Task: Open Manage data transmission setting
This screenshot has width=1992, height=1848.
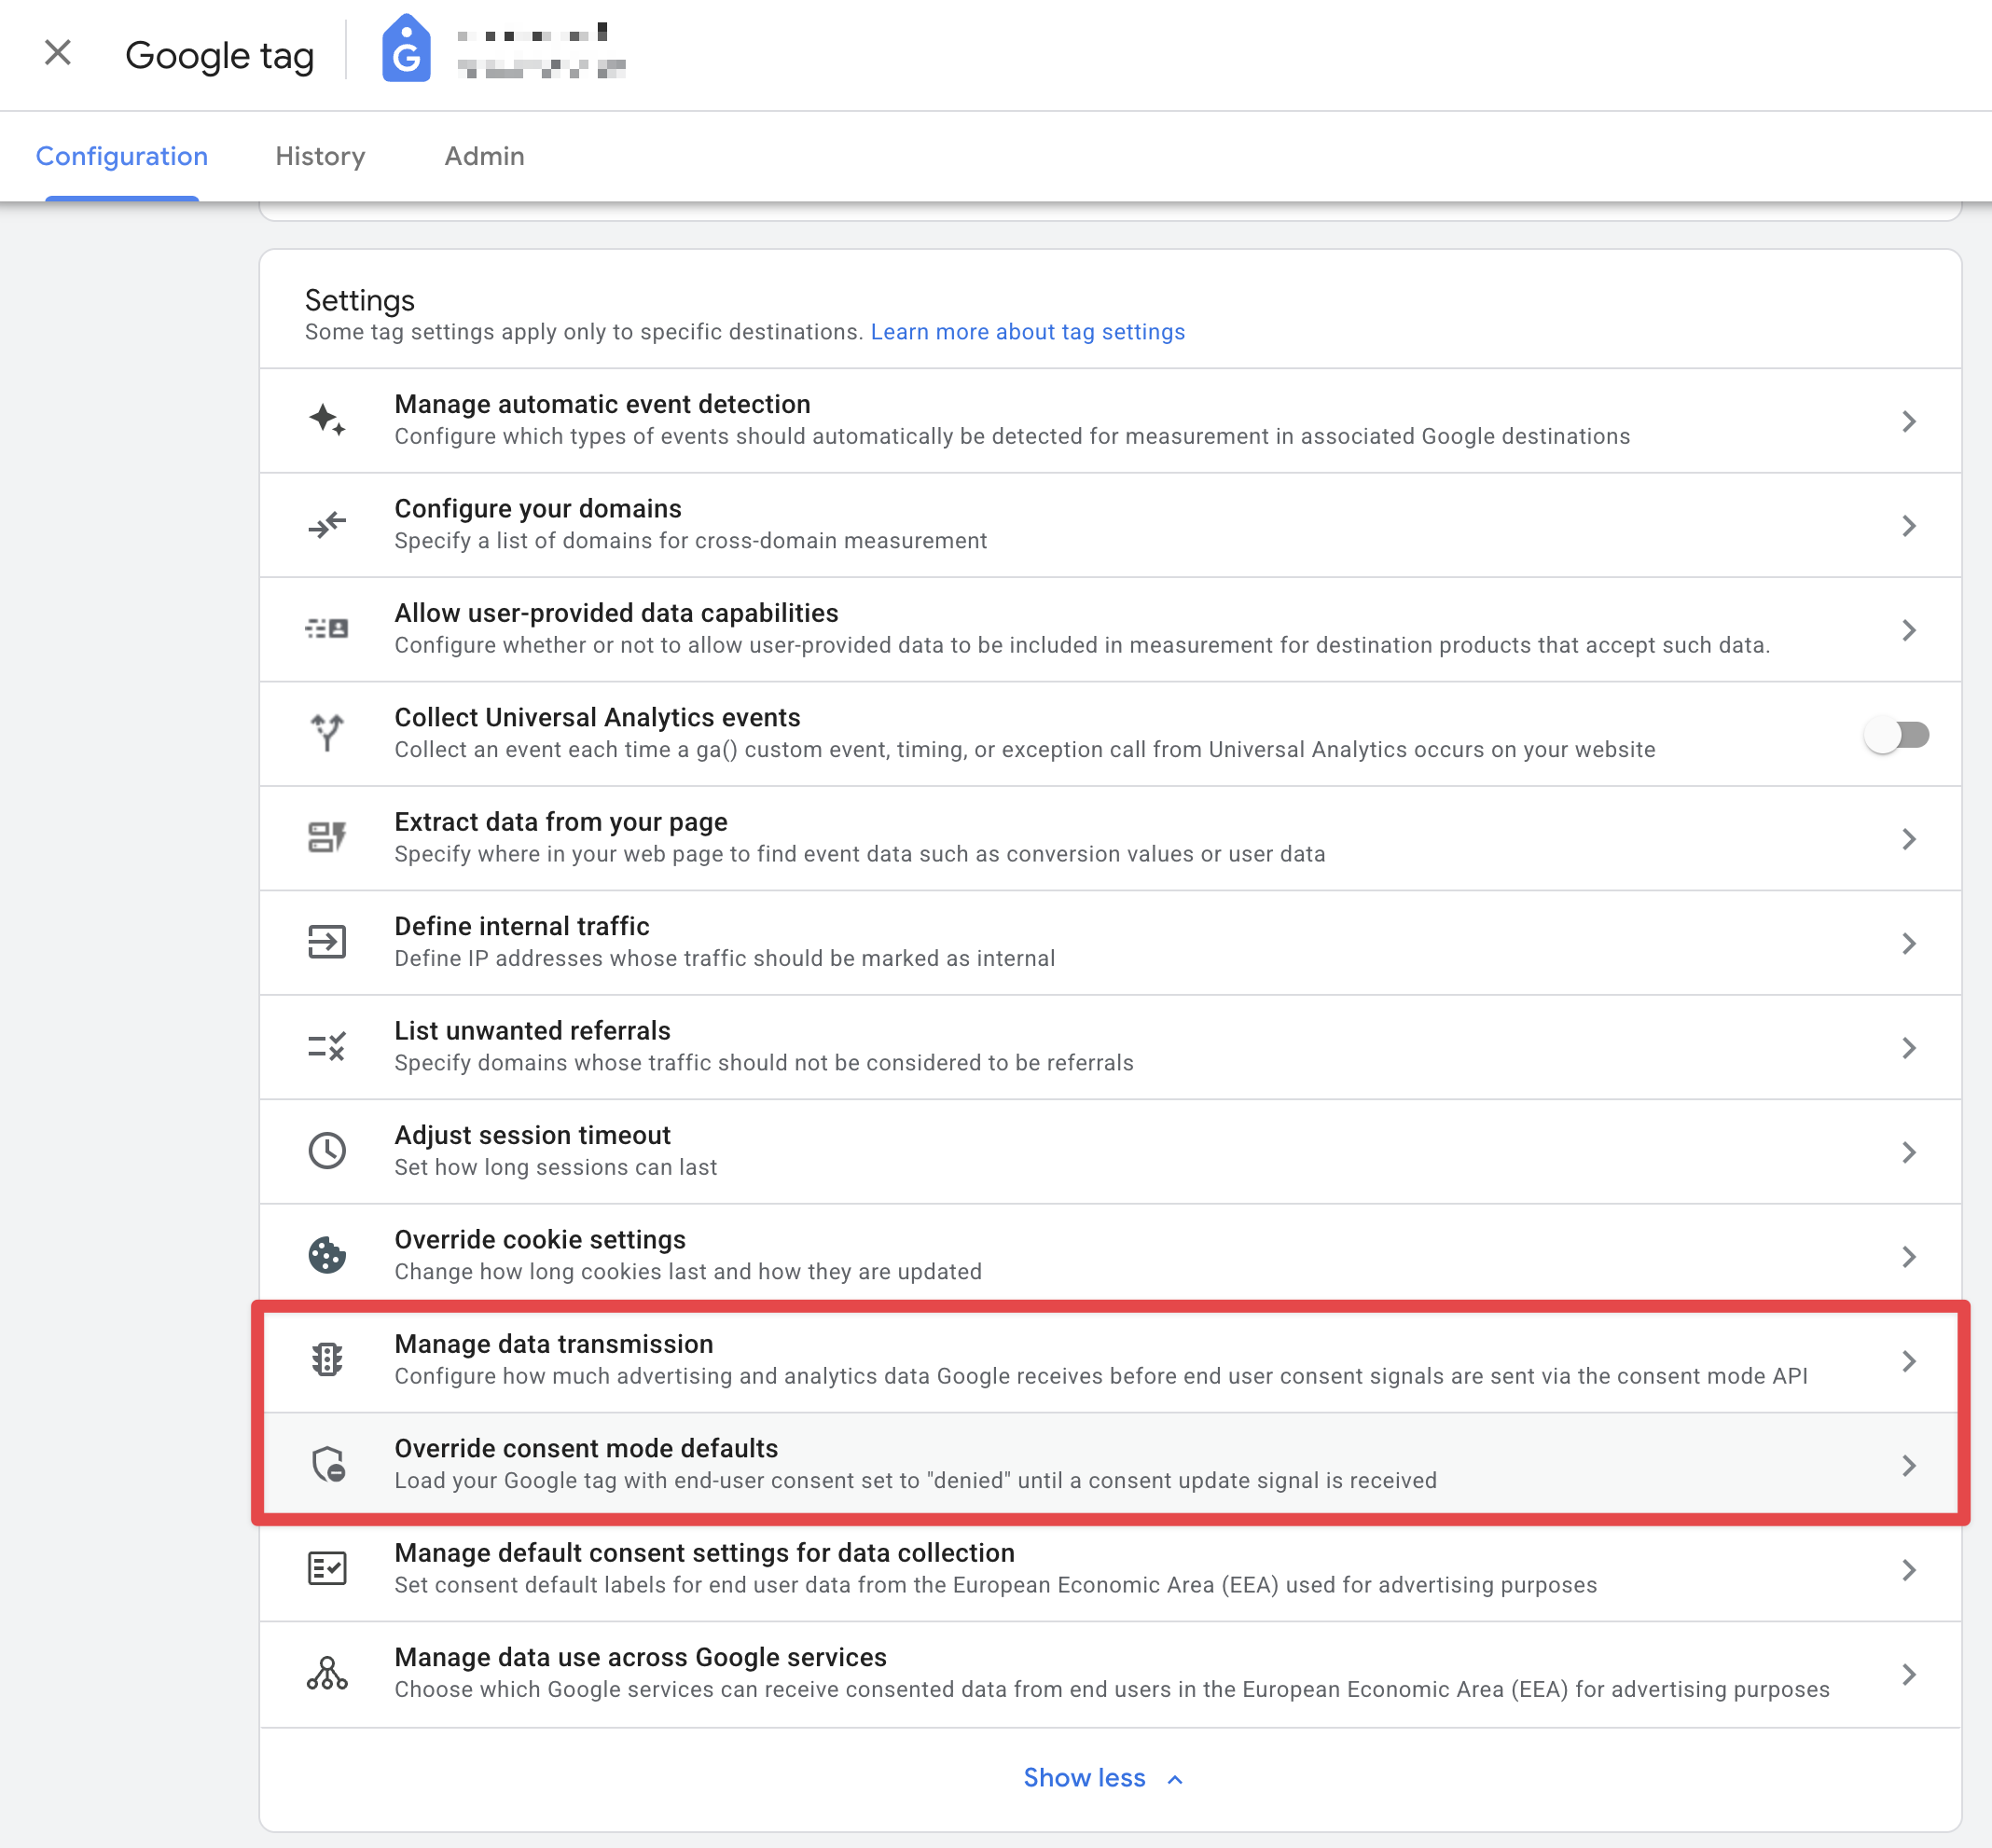Action: (1110, 1360)
